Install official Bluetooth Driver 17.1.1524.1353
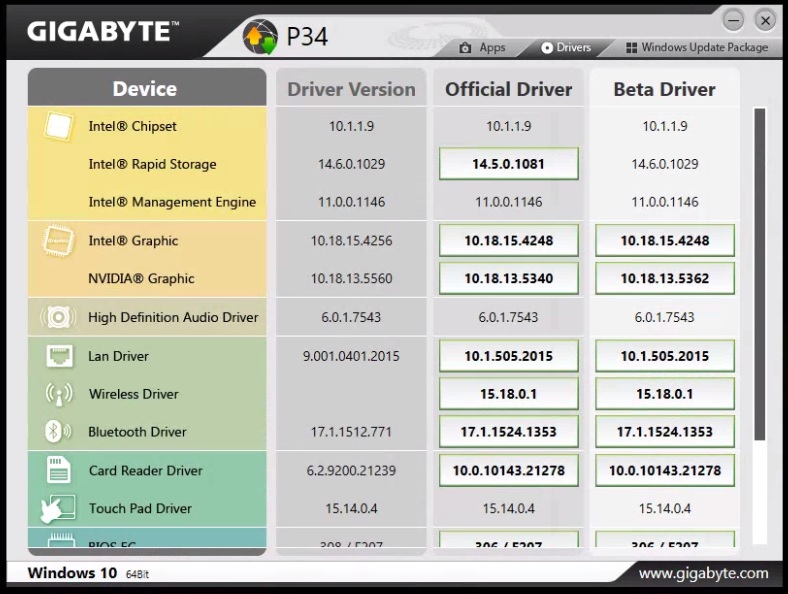This screenshot has width=788, height=594. tap(509, 432)
